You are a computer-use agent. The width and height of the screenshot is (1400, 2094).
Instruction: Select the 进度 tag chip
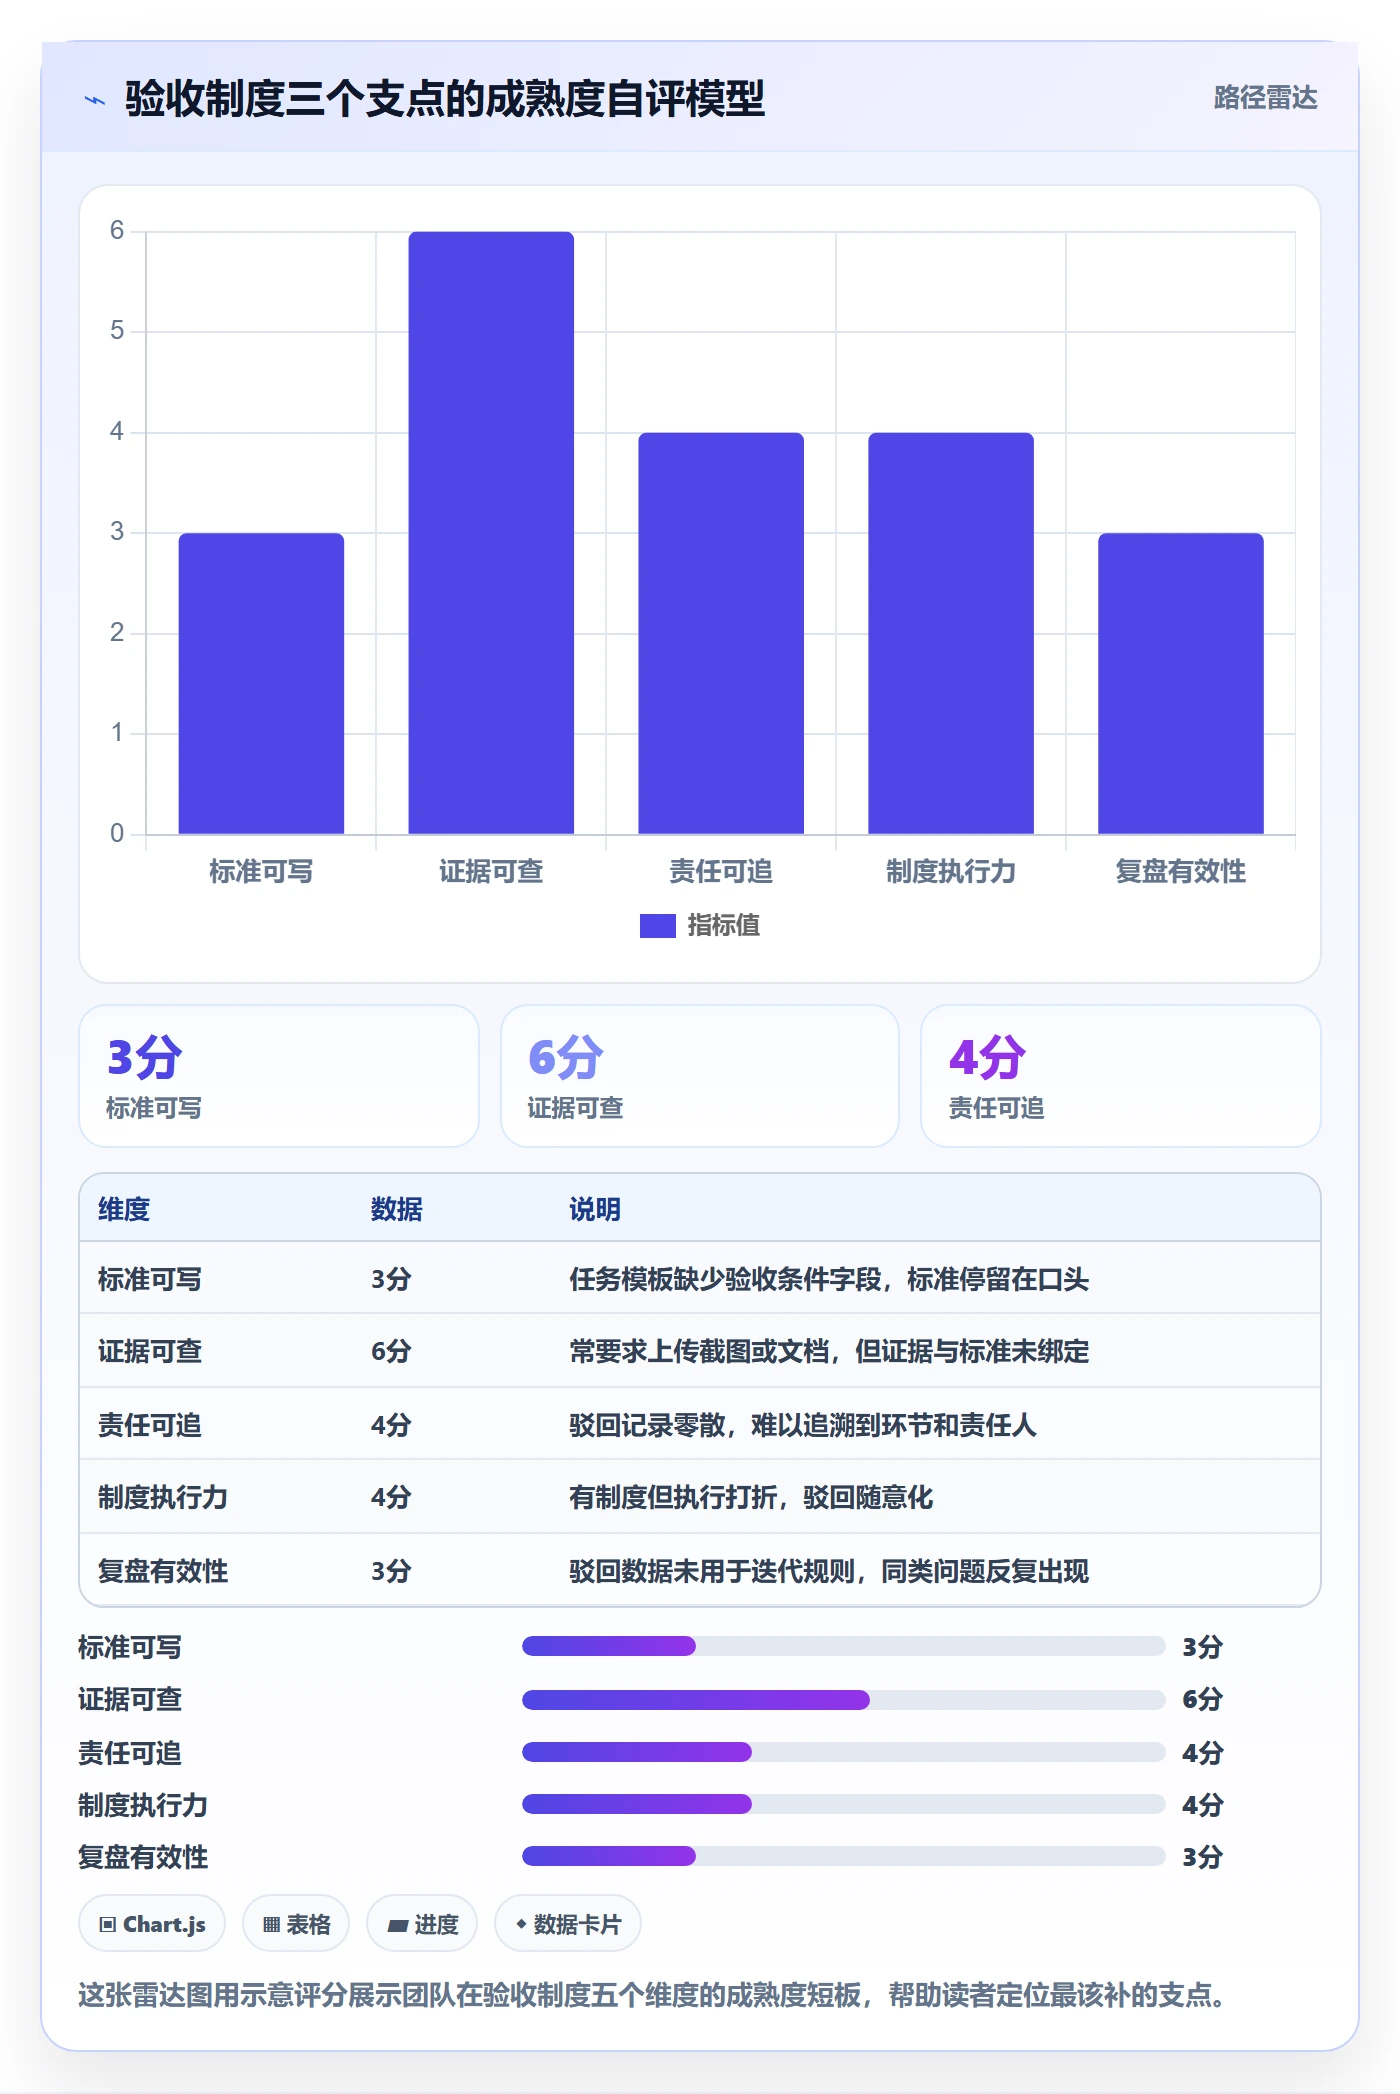click(422, 1924)
